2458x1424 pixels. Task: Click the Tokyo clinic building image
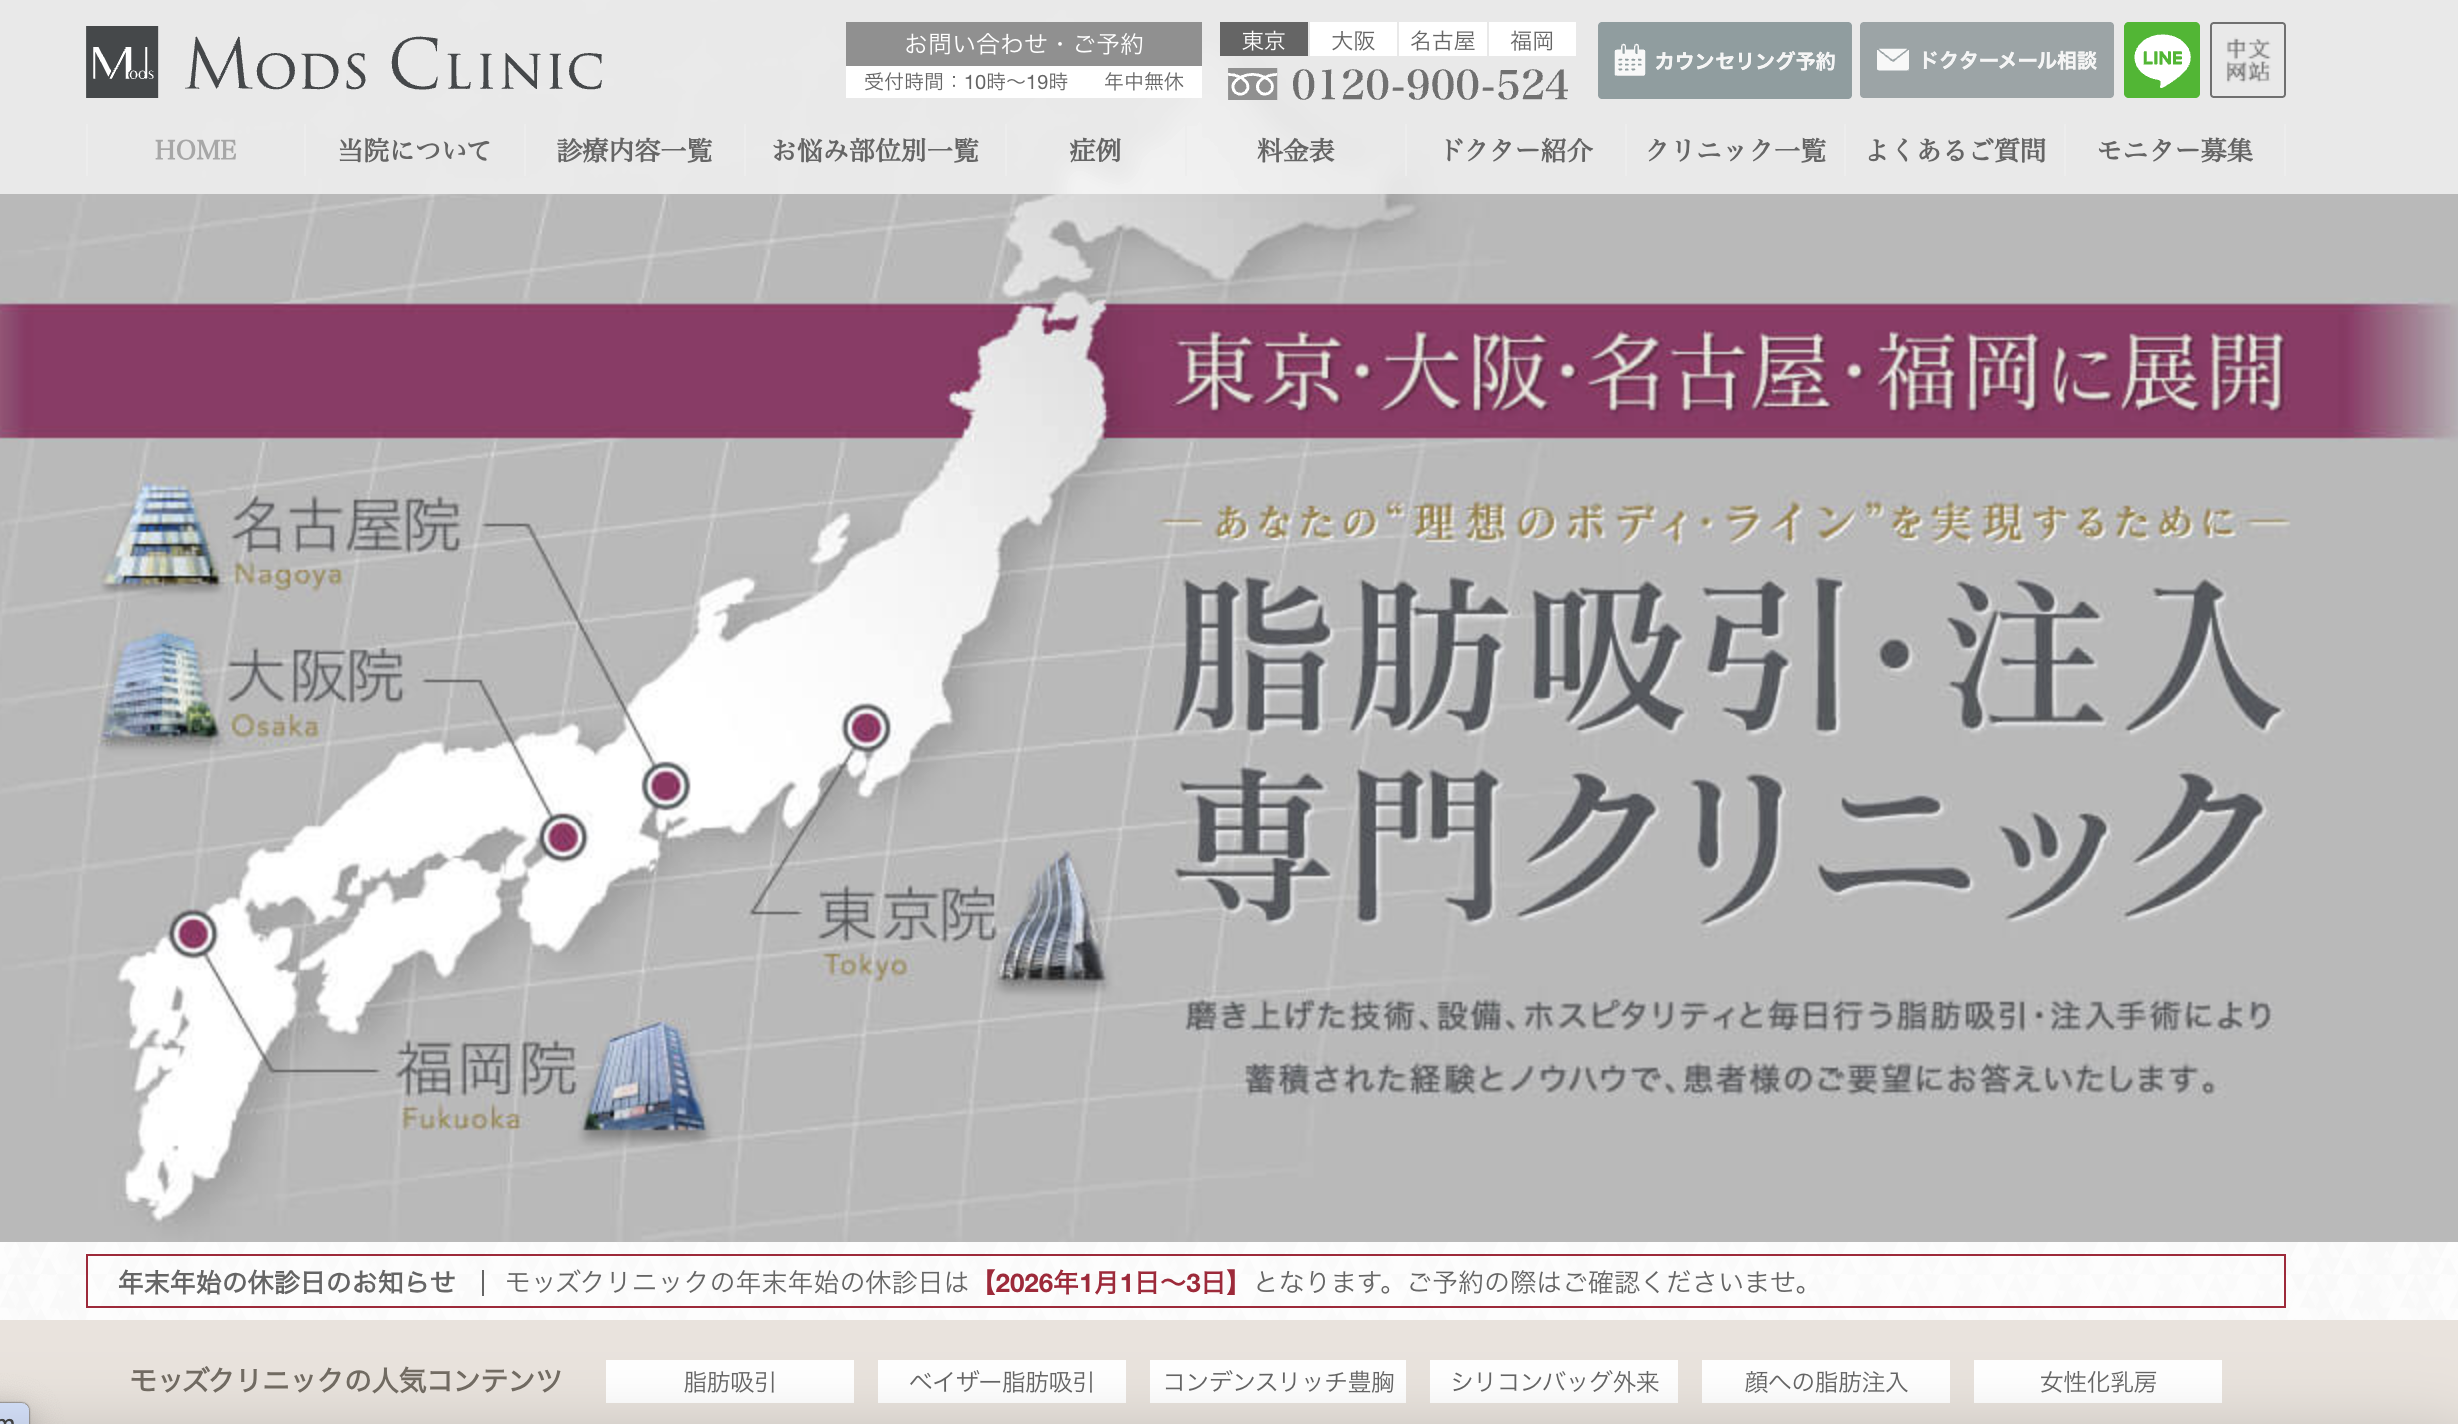click(1053, 920)
